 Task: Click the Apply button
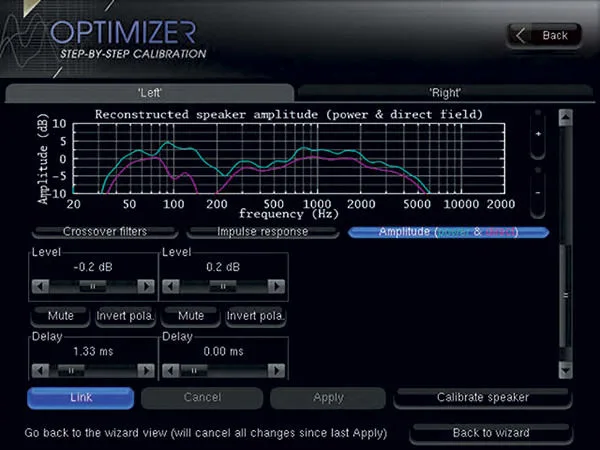pos(328,398)
